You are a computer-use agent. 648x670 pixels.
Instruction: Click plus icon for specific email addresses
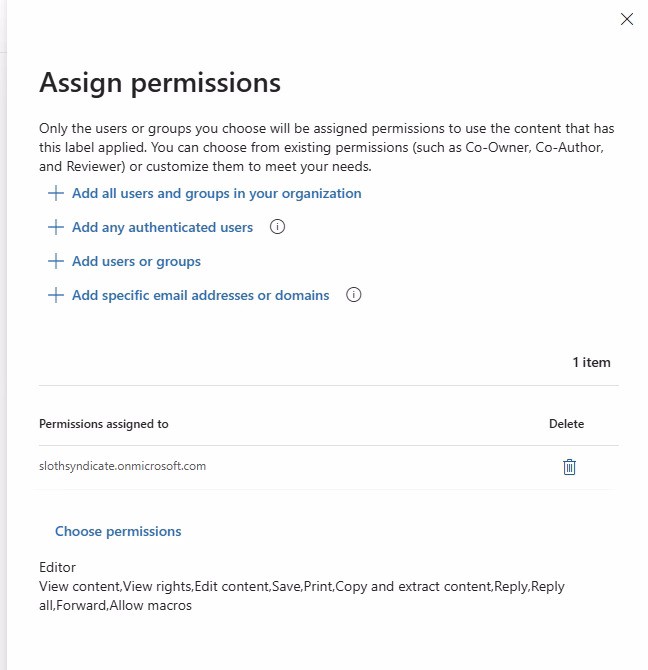tap(56, 295)
